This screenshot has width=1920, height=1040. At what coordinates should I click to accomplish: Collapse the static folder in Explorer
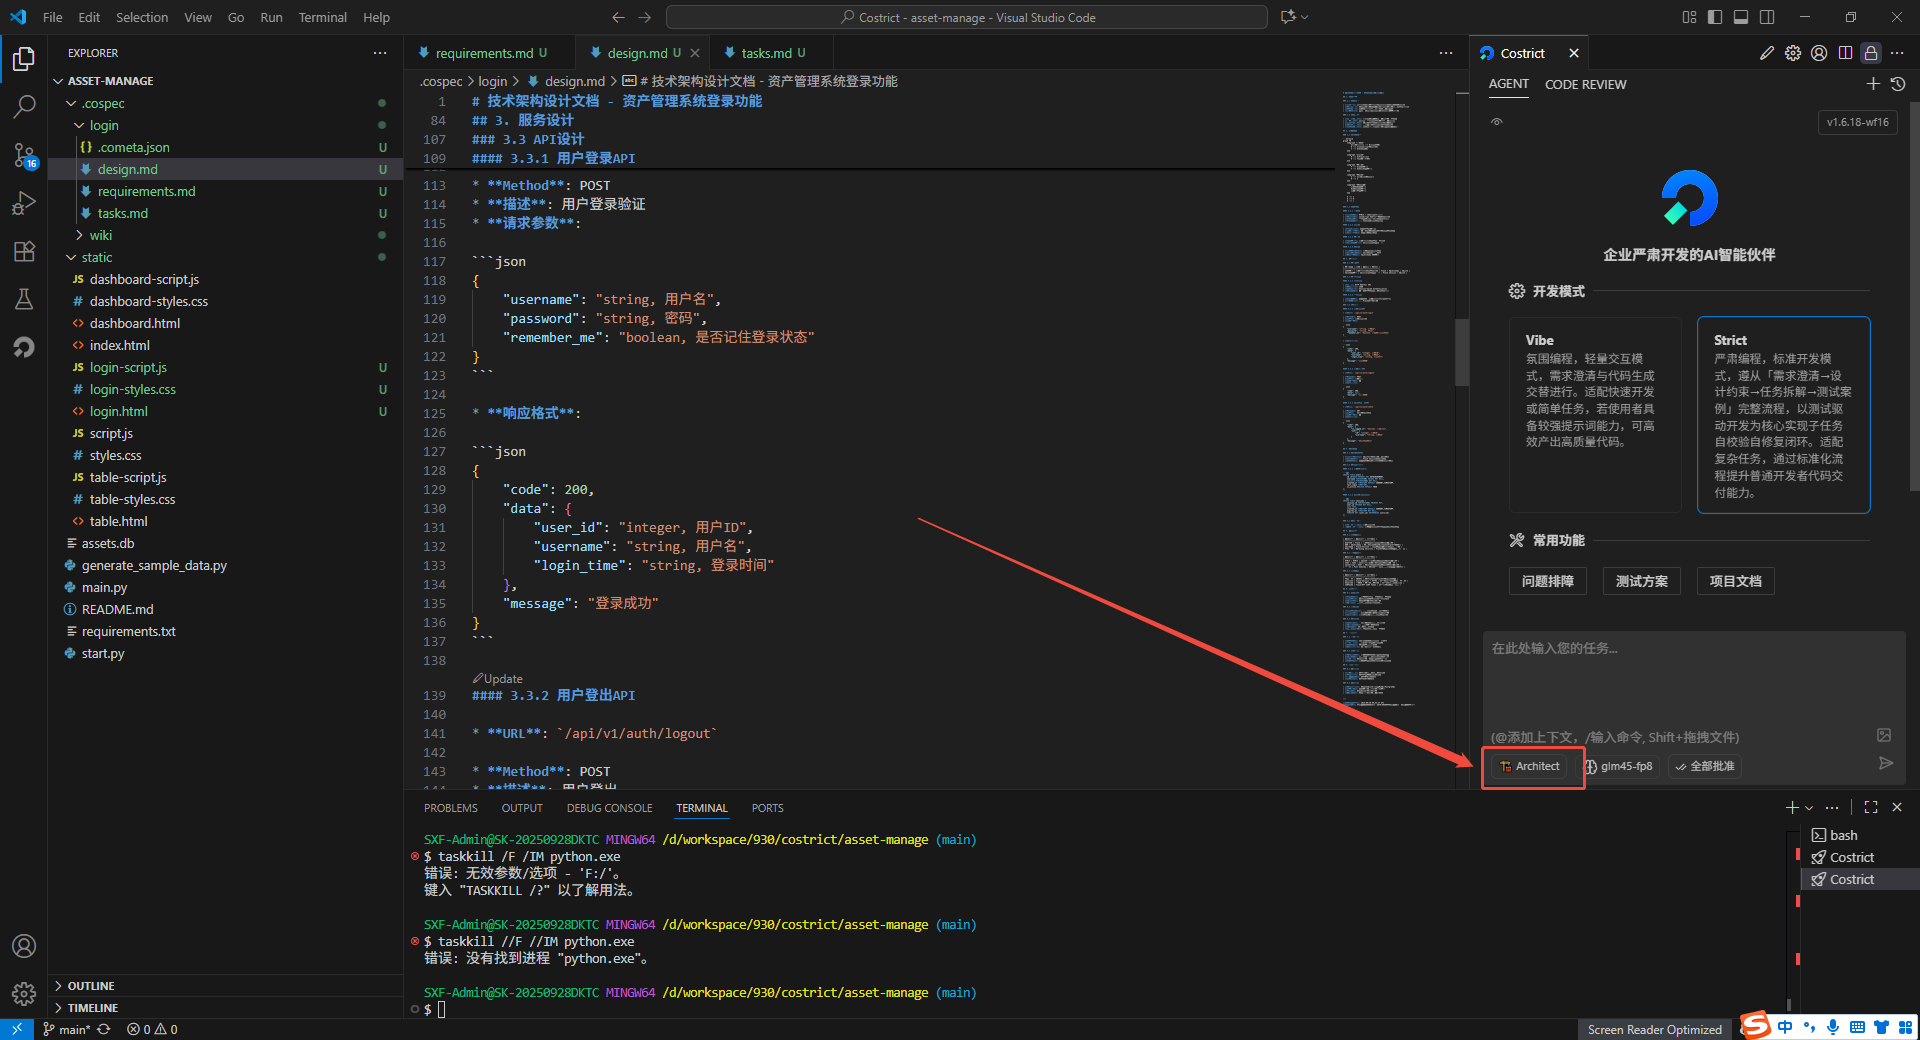click(x=96, y=257)
